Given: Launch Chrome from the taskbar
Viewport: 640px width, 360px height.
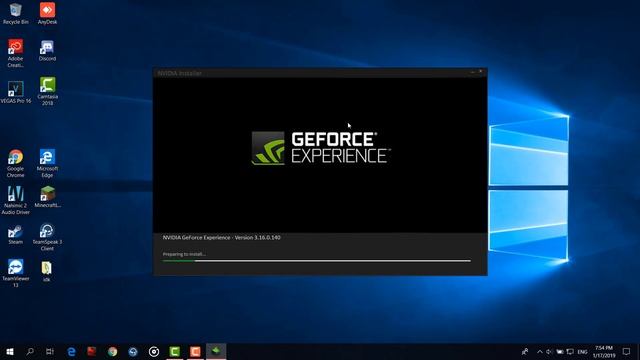Looking at the screenshot, I should coord(113,351).
